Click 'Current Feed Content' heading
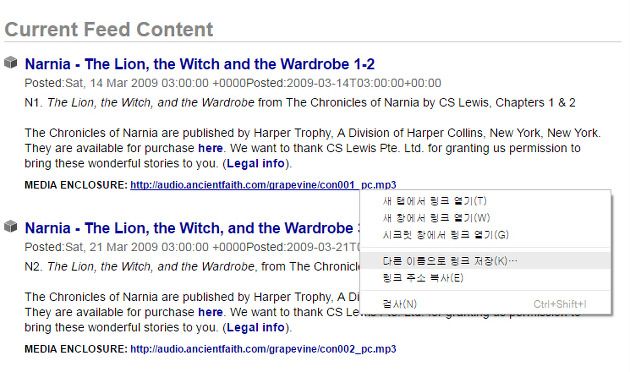The height and width of the screenshot is (372, 630). (109, 30)
